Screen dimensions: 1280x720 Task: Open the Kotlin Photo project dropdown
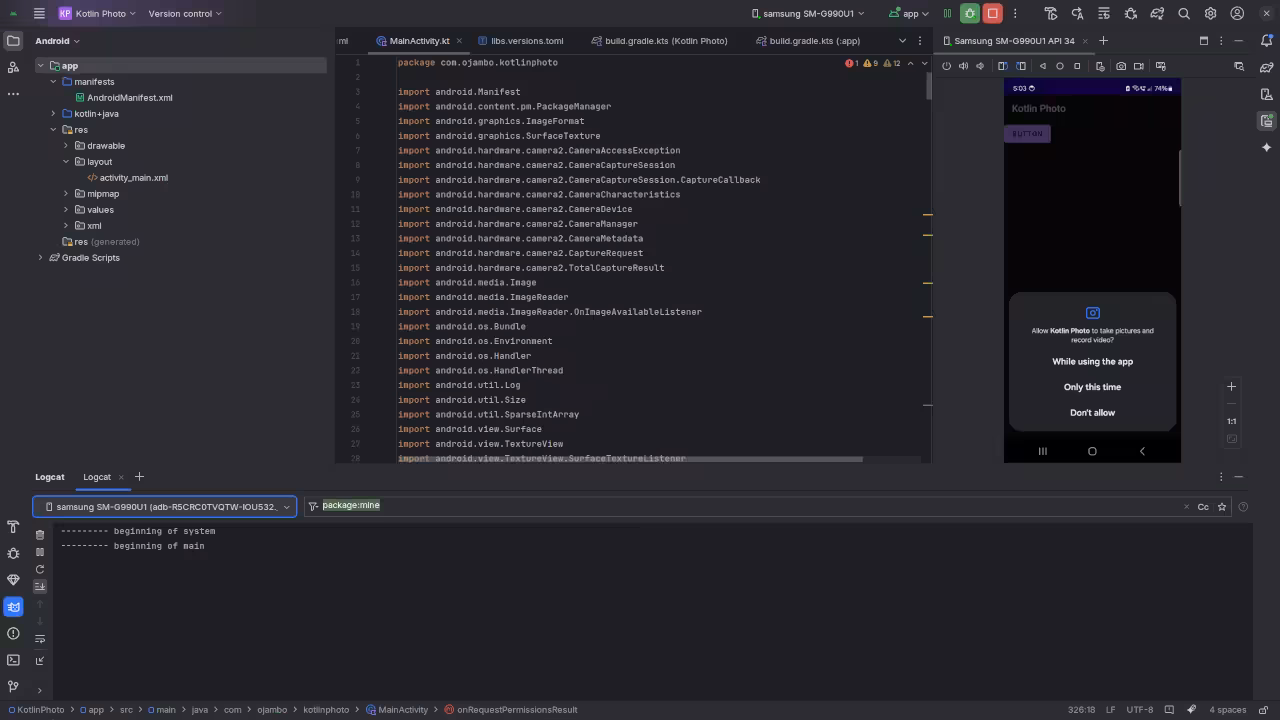point(97,14)
